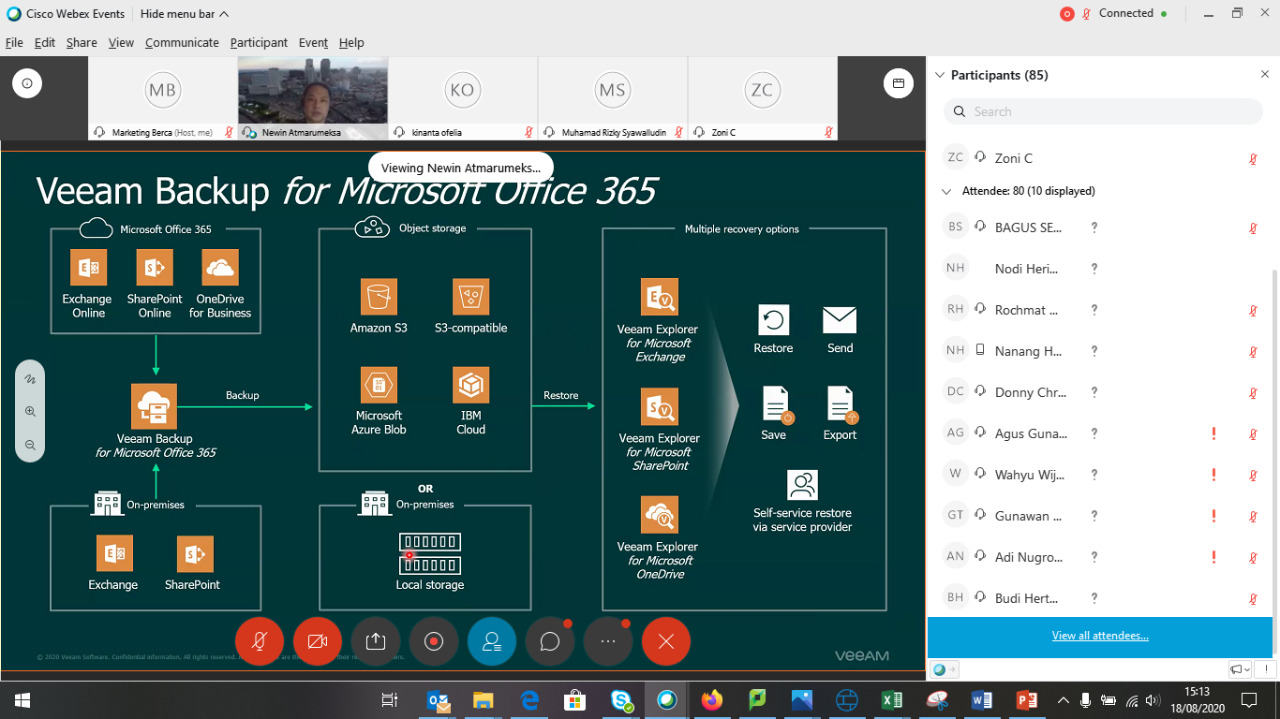Open the Windows notification center
Screen dimensions: 1280x719
1249,700
